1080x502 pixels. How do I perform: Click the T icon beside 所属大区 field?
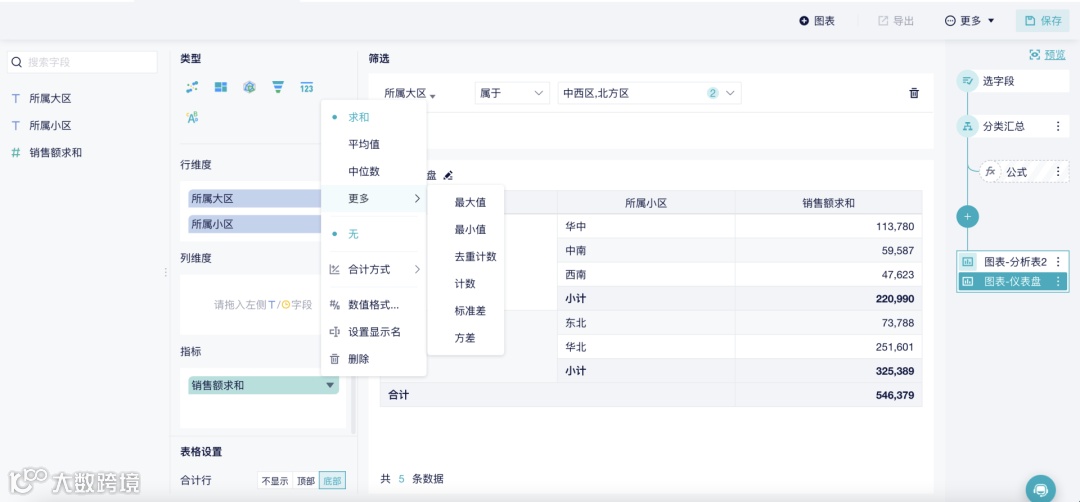tap(16, 98)
